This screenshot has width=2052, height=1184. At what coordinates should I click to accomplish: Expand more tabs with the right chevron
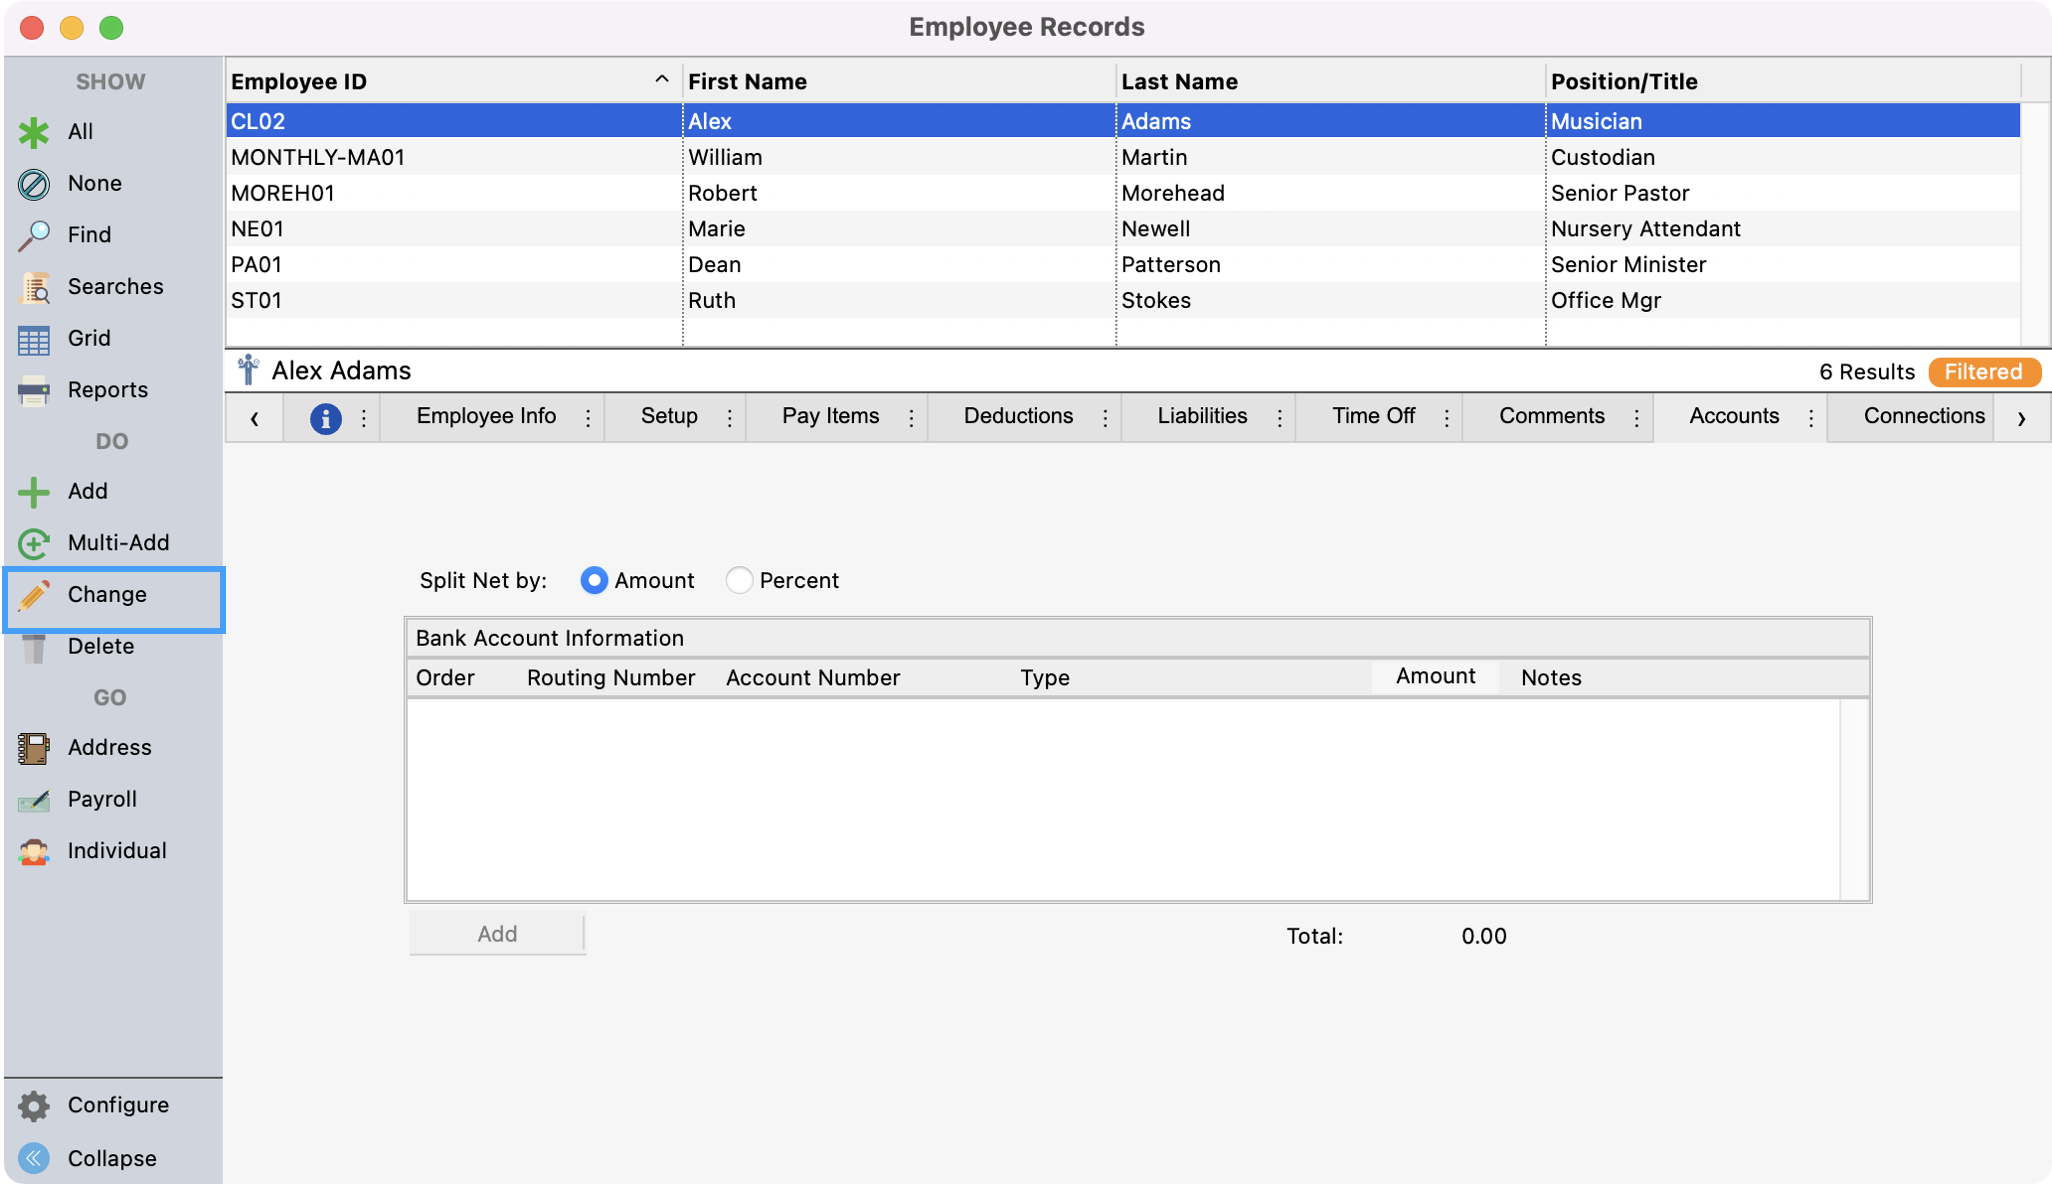pyautogui.click(x=2023, y=417)
